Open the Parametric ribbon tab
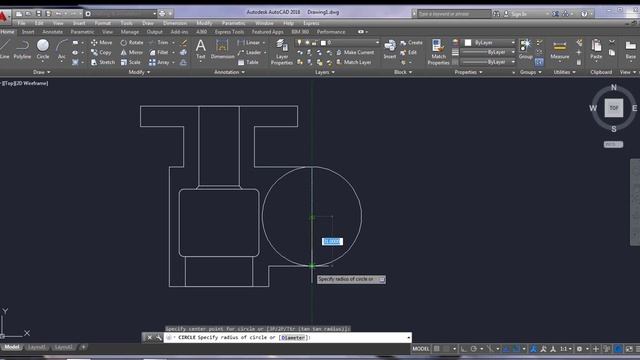The width and height of the screenshot is (640, 360). point(82,32)
